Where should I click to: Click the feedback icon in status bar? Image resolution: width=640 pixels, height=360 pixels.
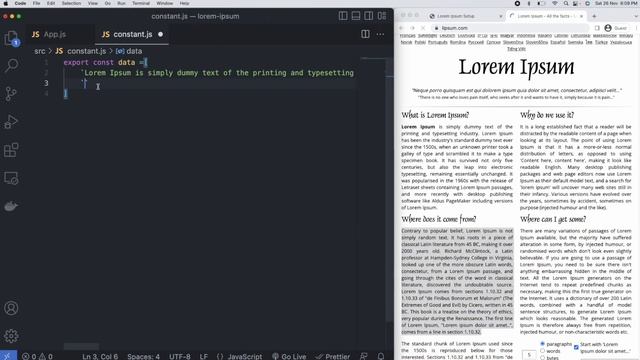point(364,356)
